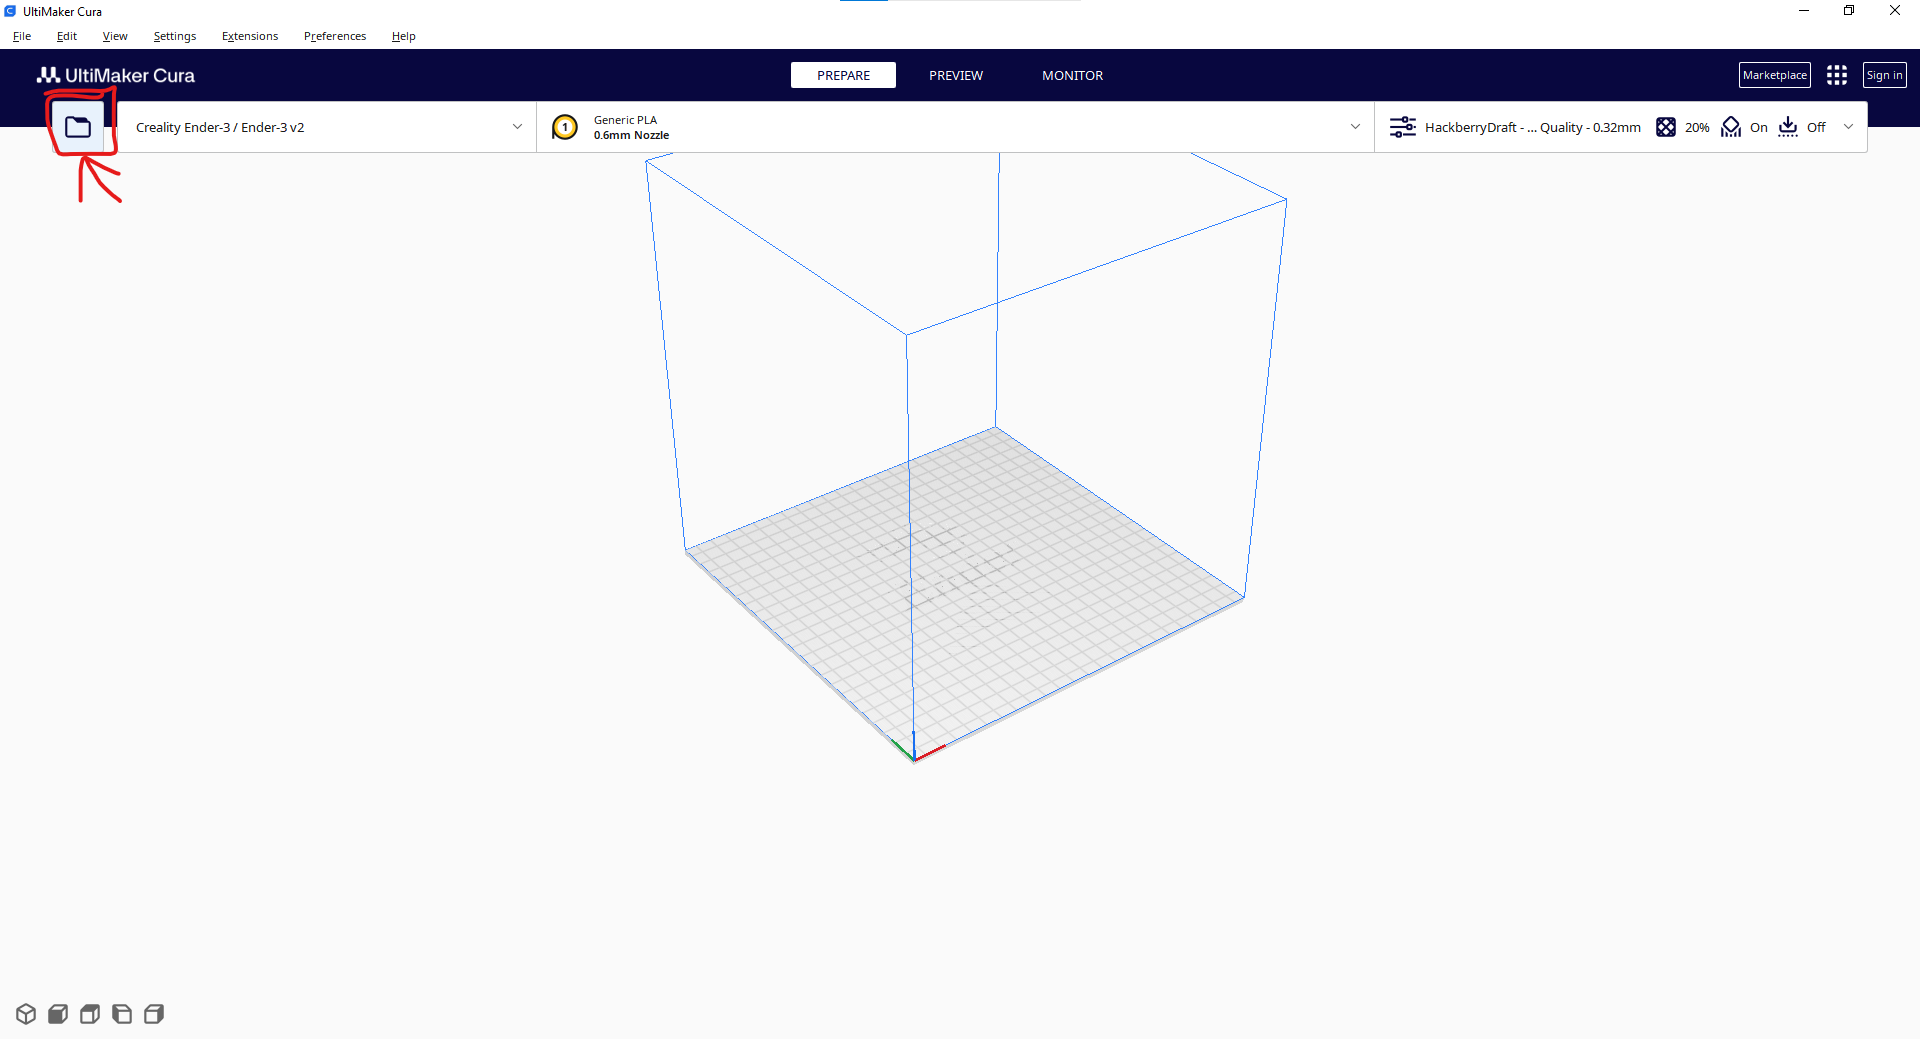Open the Edit menu
Viewport: 1920px width, 1039px height.
tap(67, 36)
